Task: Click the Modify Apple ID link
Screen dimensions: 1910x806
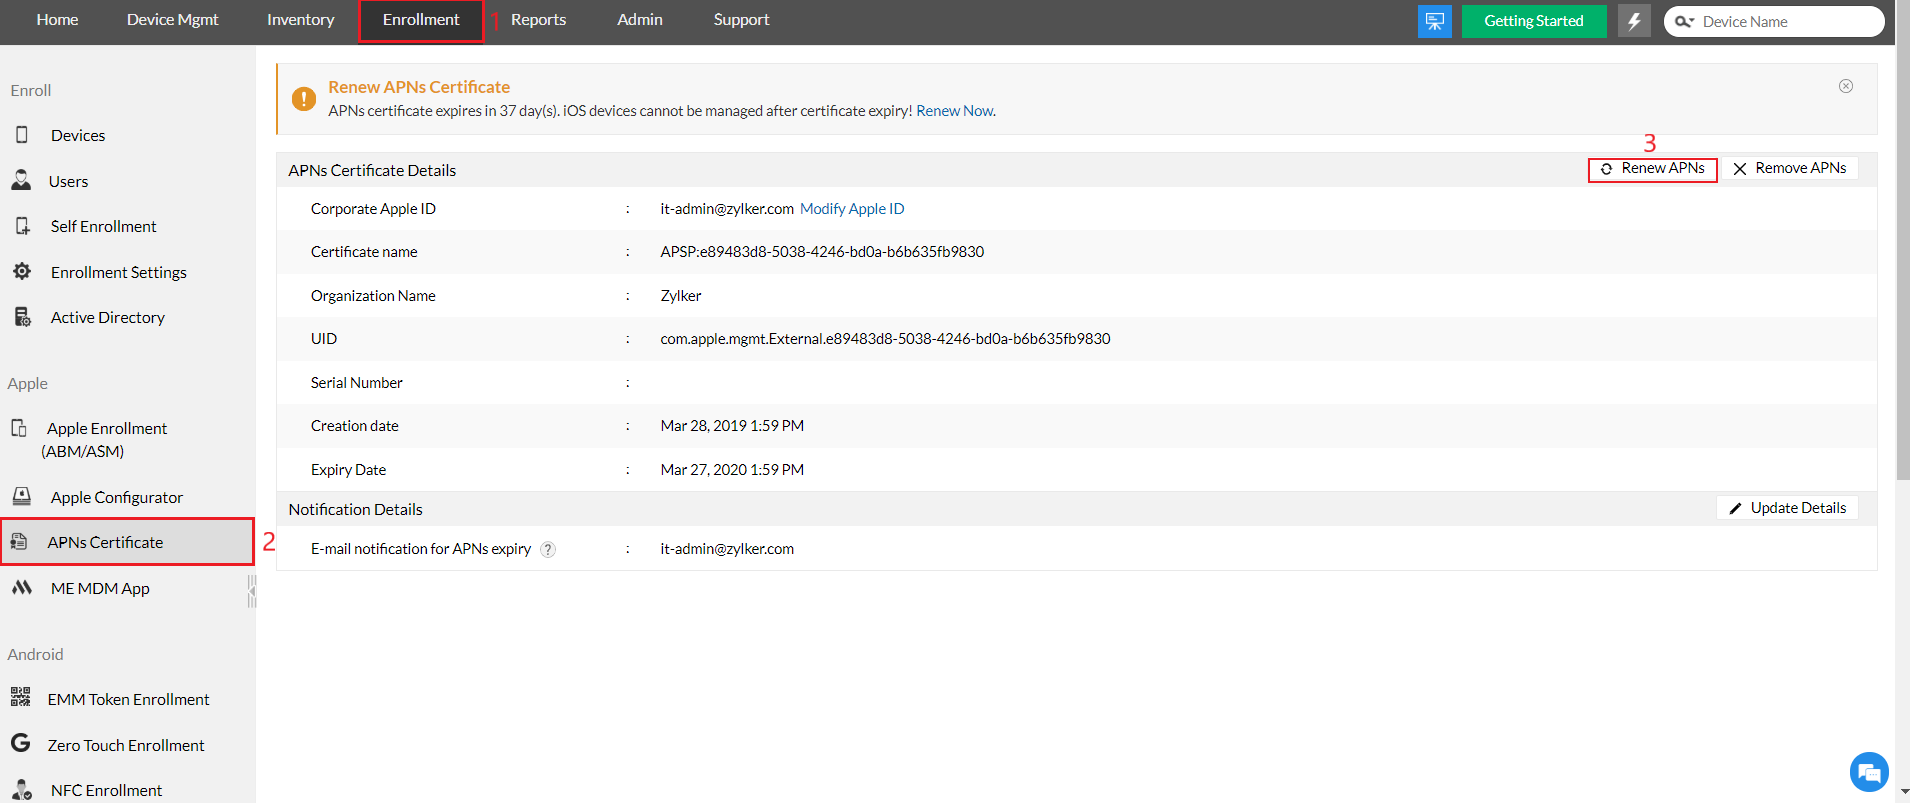Action: tap(852, 209)
